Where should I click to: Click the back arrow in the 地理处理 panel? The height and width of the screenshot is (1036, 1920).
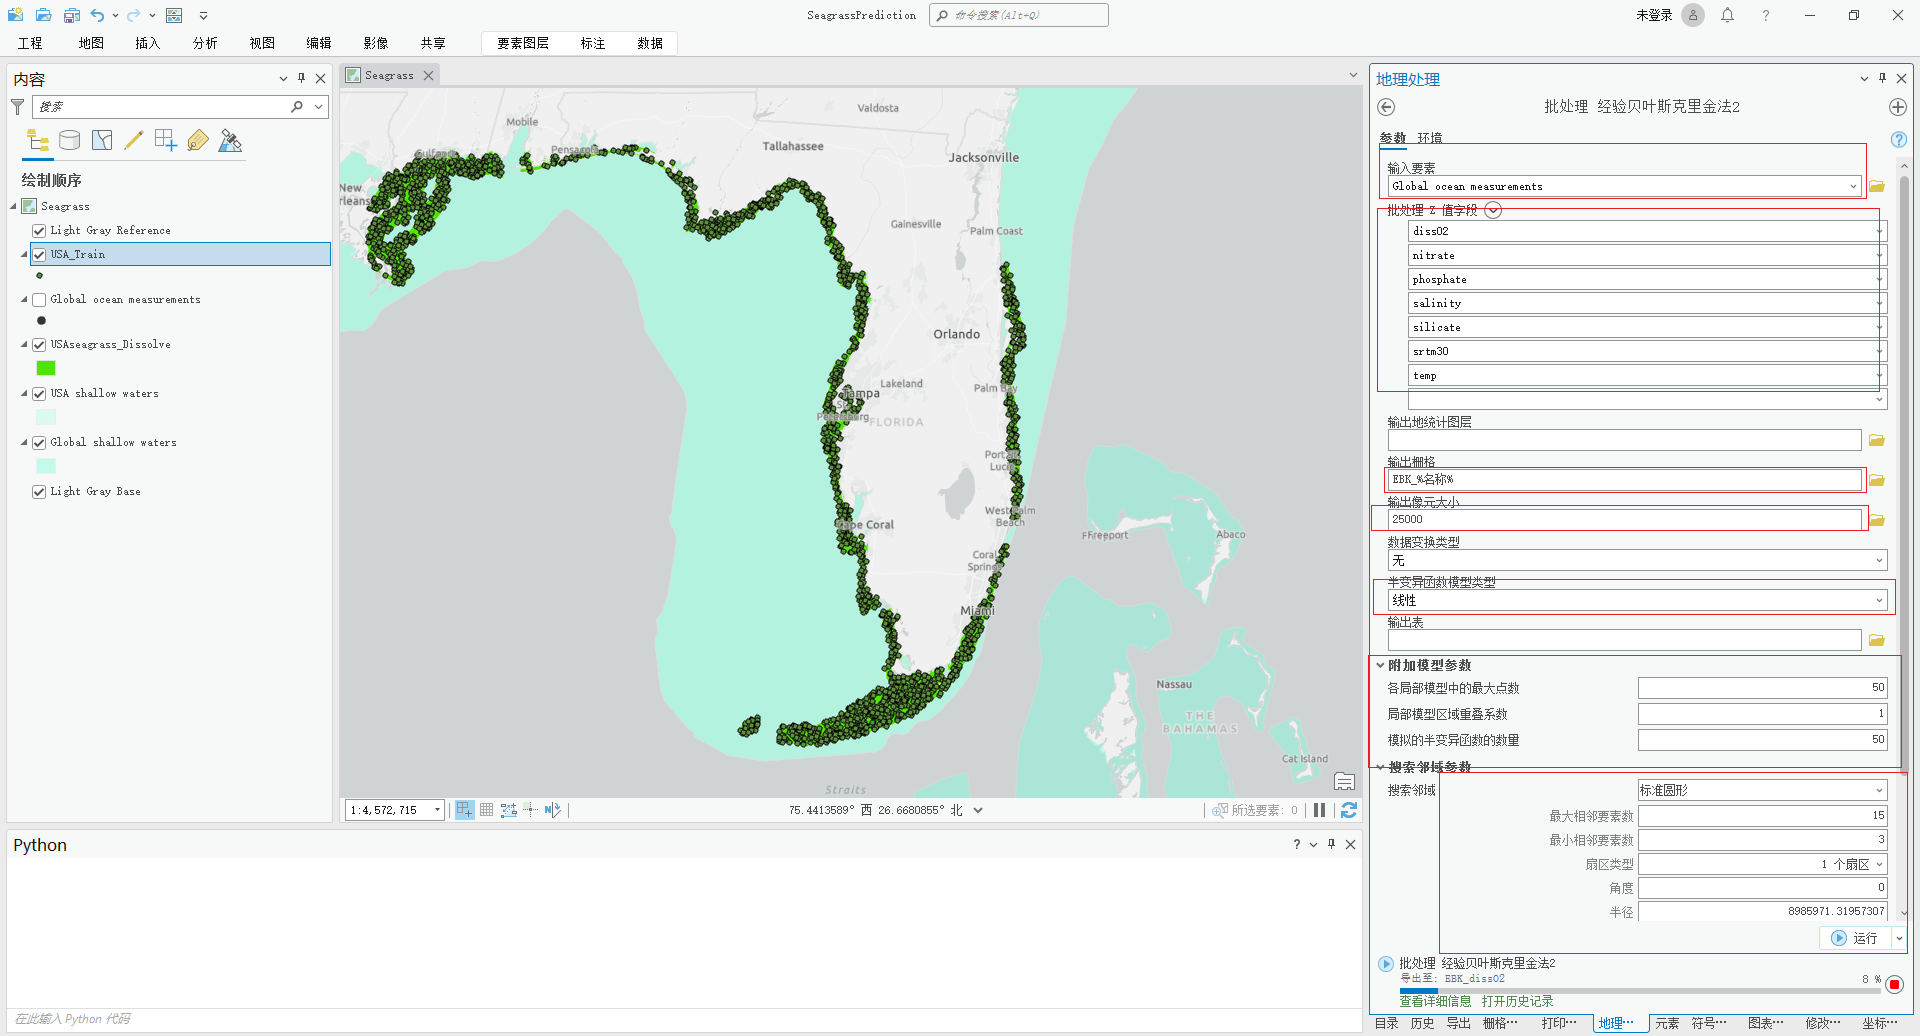1386,107
